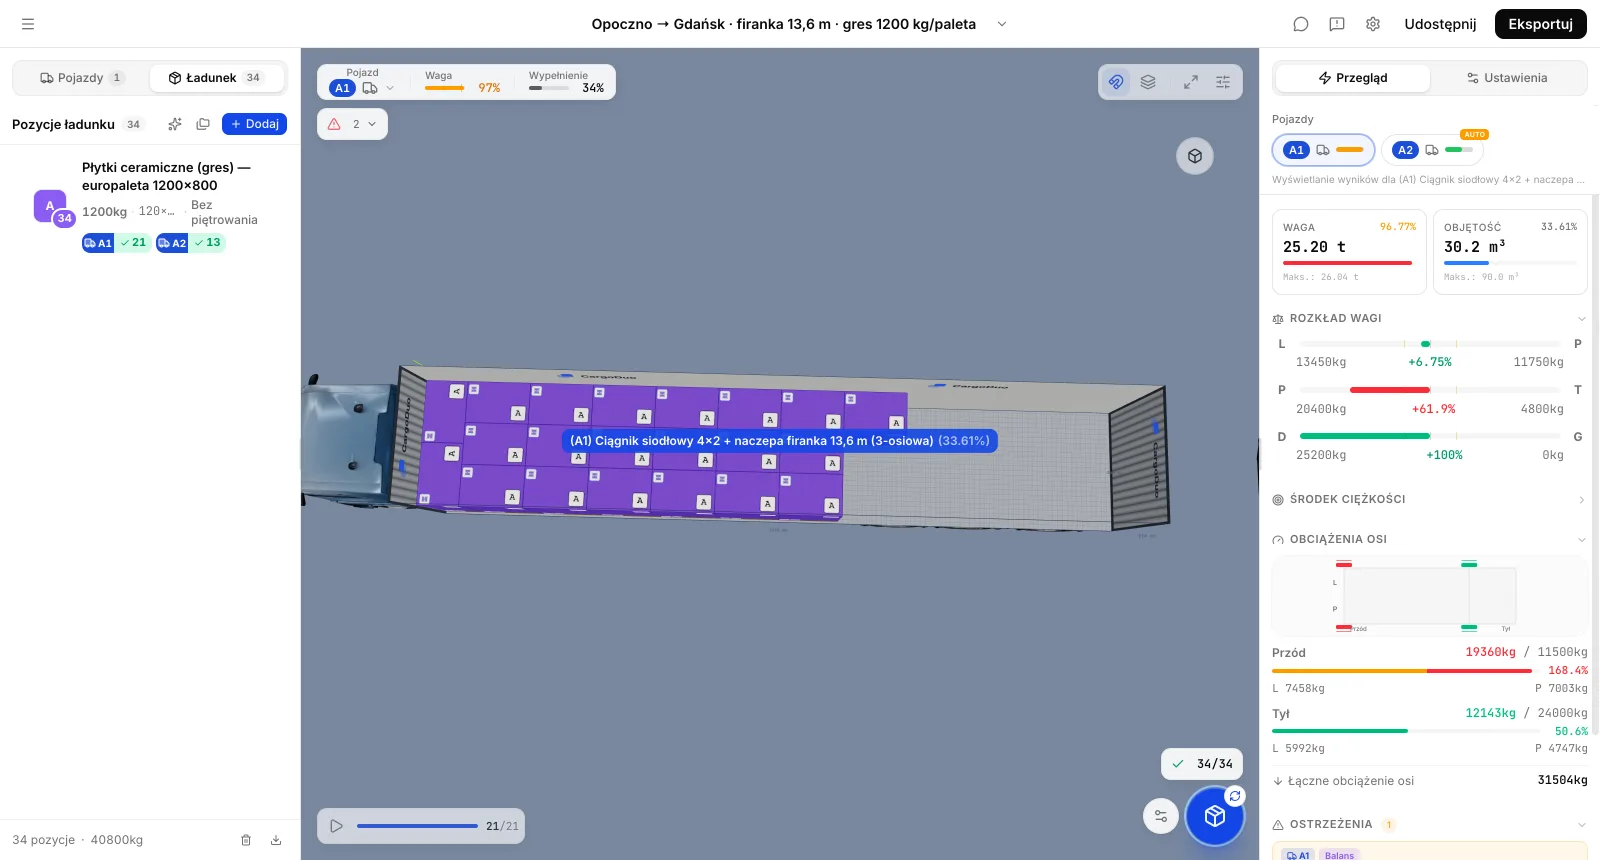
Task: Click the Eksportuj button
Action: 1541,24
